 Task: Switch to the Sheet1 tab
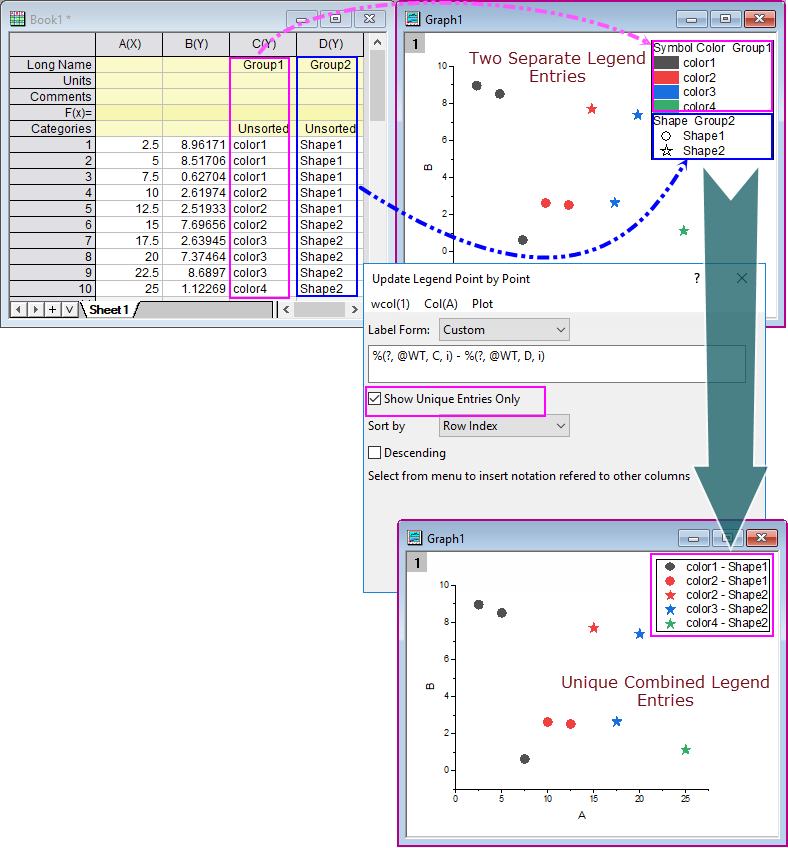tap(109, 310)
